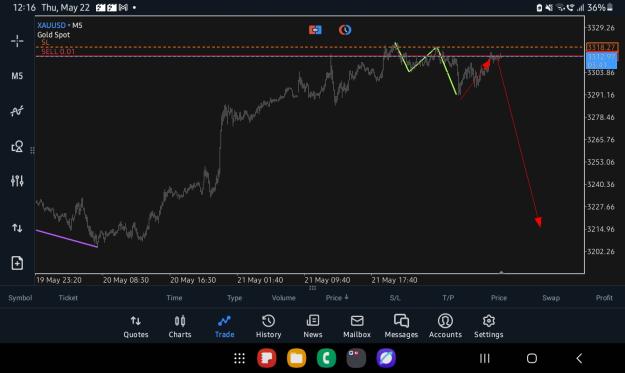Open the purple browser app icon
The image size is (625, 373).
pos(386,358)
